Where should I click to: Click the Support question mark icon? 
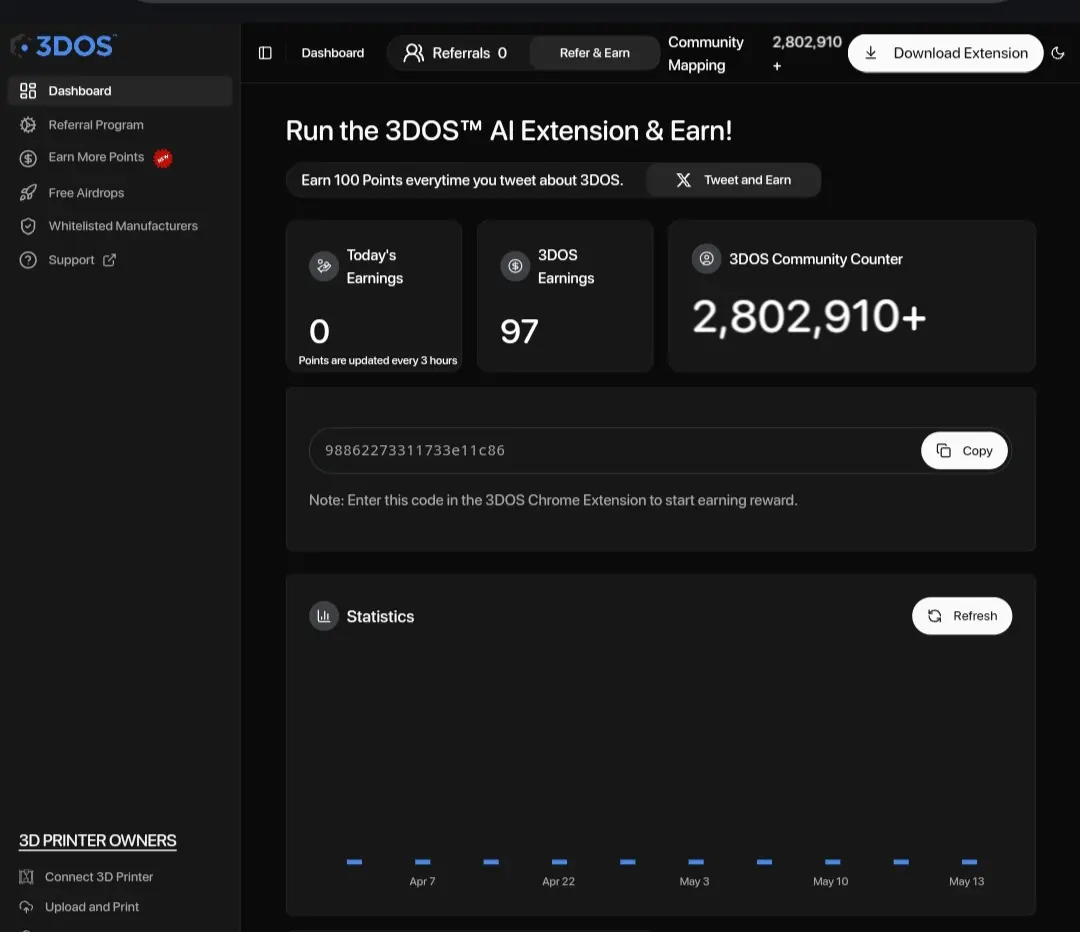(x=28, y=260)
